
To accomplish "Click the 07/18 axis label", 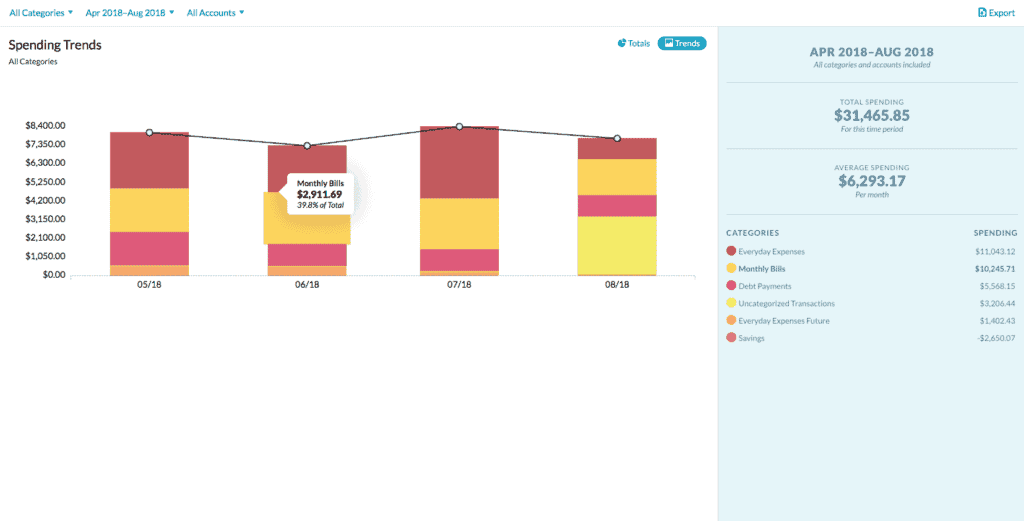I will click(x=460, y=285).
